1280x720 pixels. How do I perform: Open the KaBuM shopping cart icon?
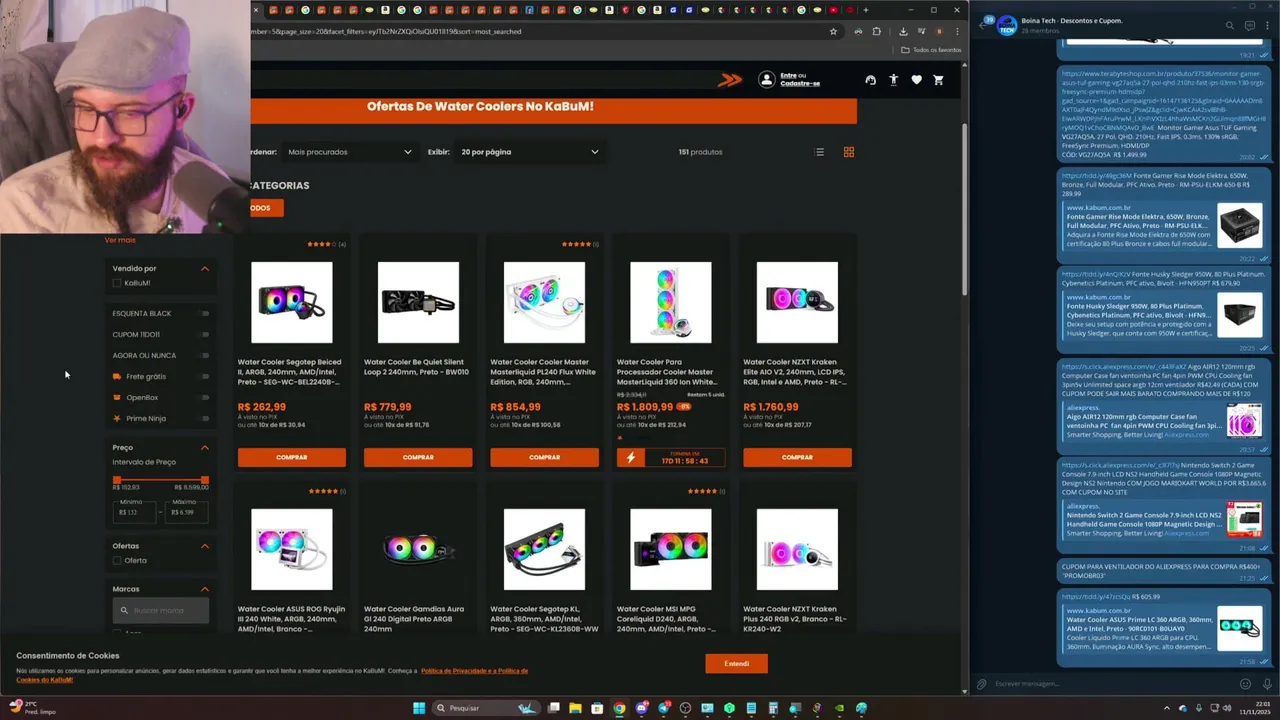click(x=938, y=80)
